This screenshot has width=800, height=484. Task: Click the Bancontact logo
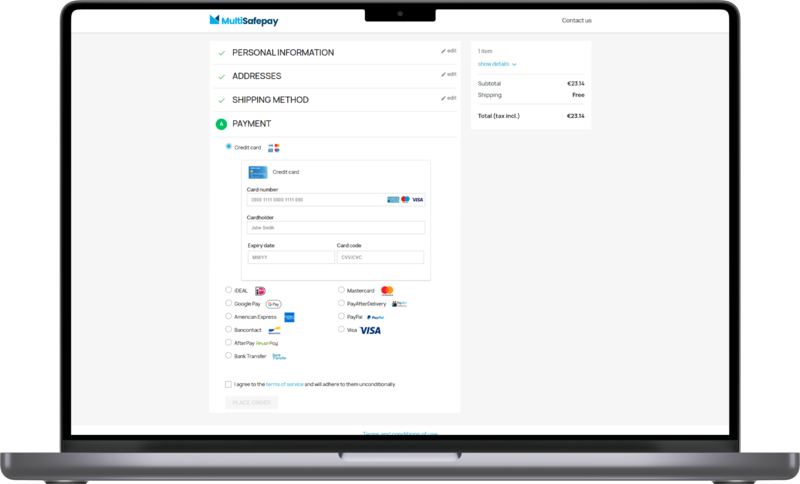coord(274,330)
